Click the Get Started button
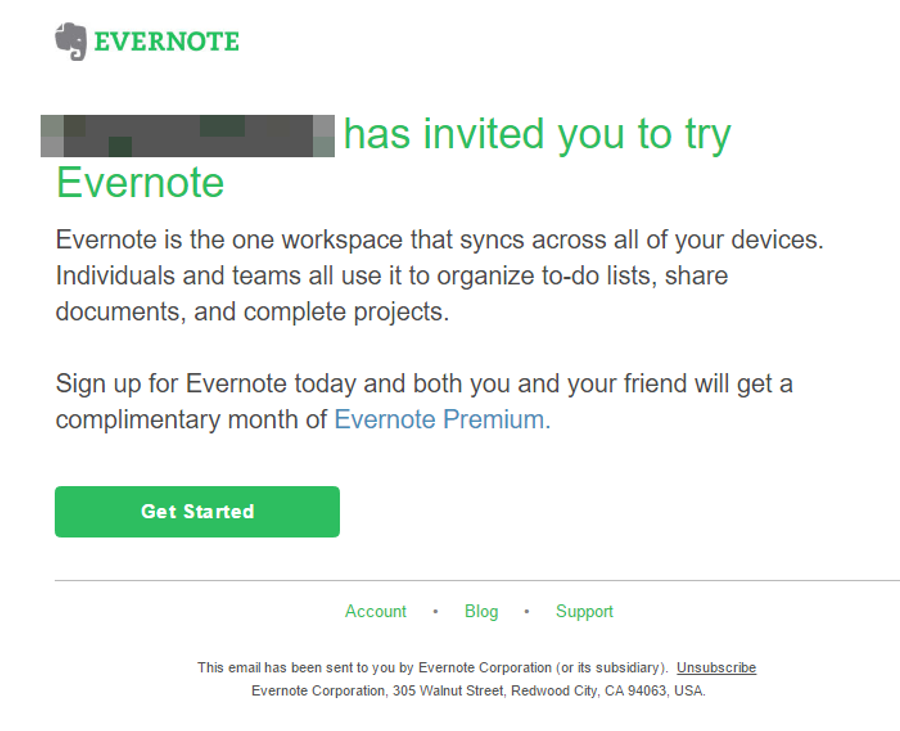This screenshot has height=731, width=900. pos(197,512)
